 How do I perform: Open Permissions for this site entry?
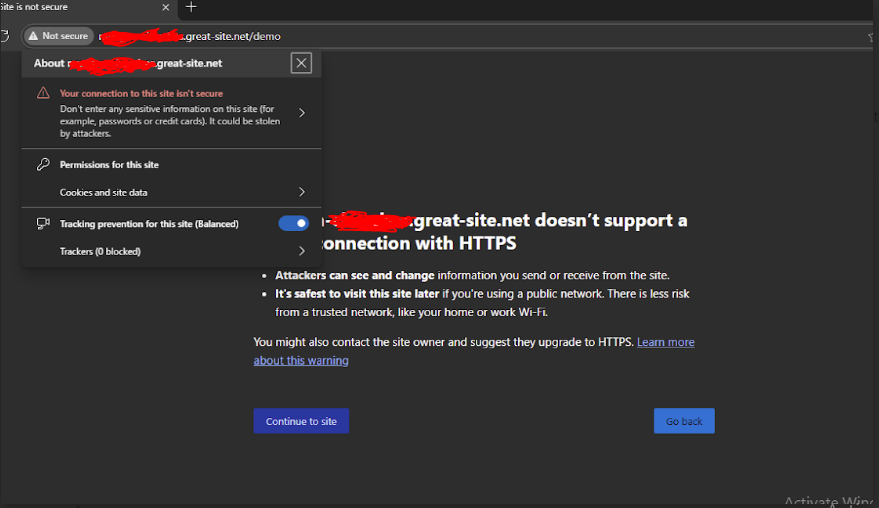pyautogui.click(x=109, y=165)
